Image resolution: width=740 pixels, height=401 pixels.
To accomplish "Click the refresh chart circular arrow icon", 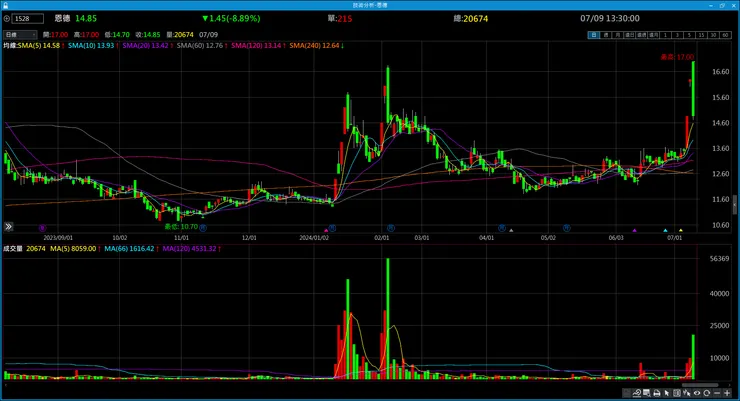I will [706, 393].
